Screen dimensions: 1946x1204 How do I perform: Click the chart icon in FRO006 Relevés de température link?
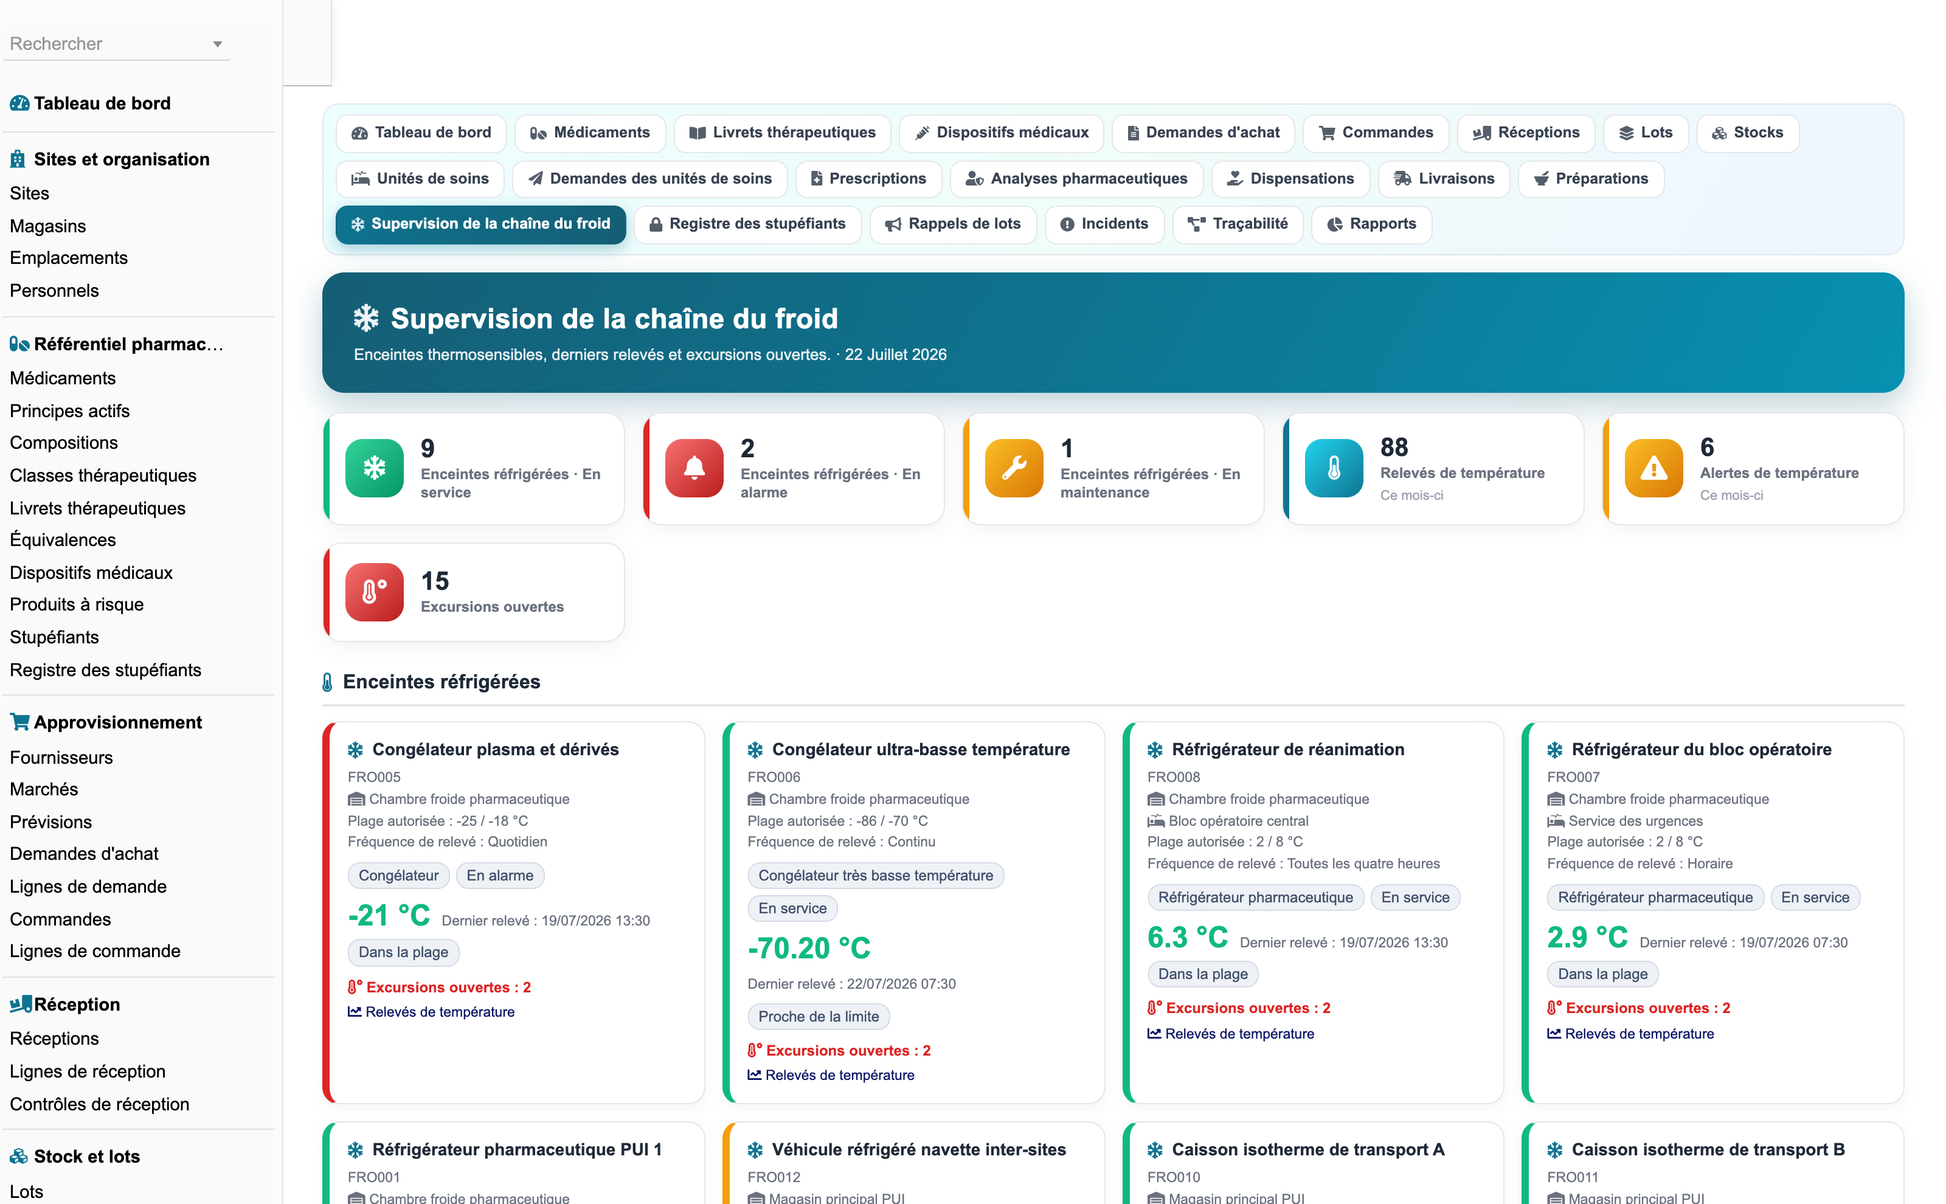pos(754,1075)
